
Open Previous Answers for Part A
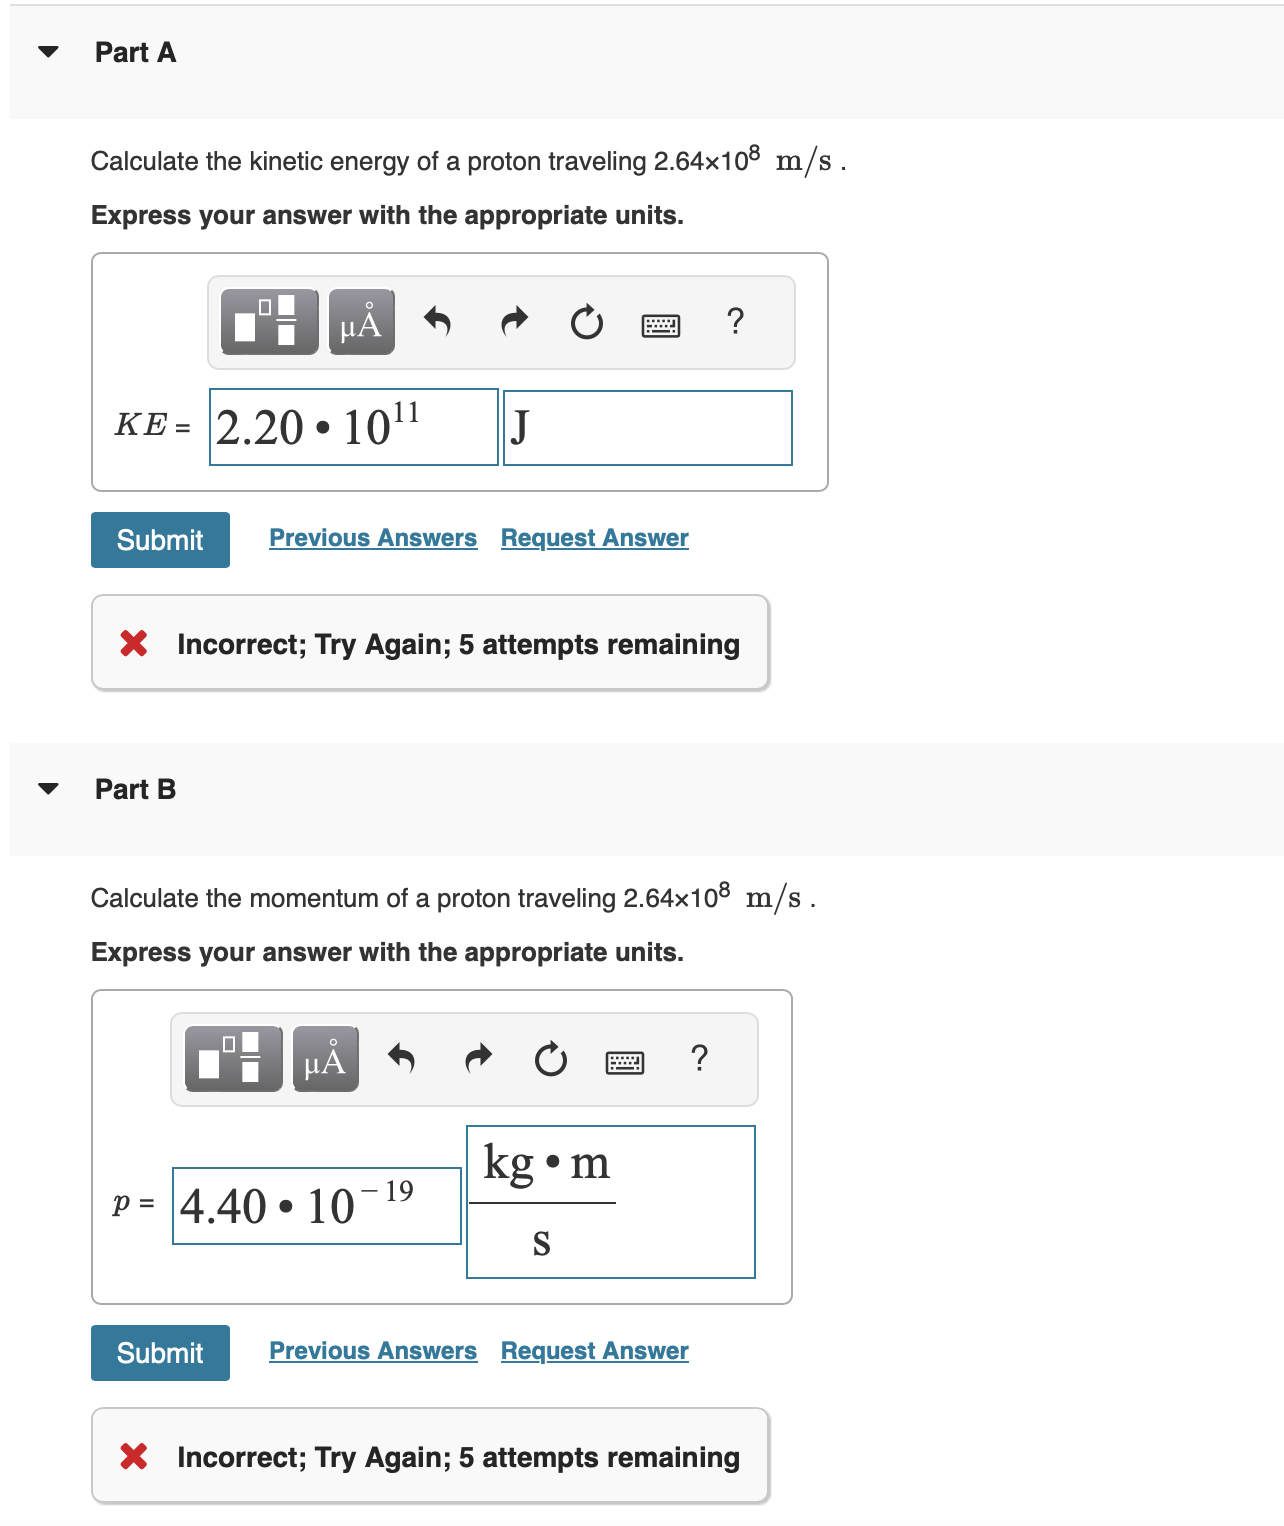click(x=372, y=538)
